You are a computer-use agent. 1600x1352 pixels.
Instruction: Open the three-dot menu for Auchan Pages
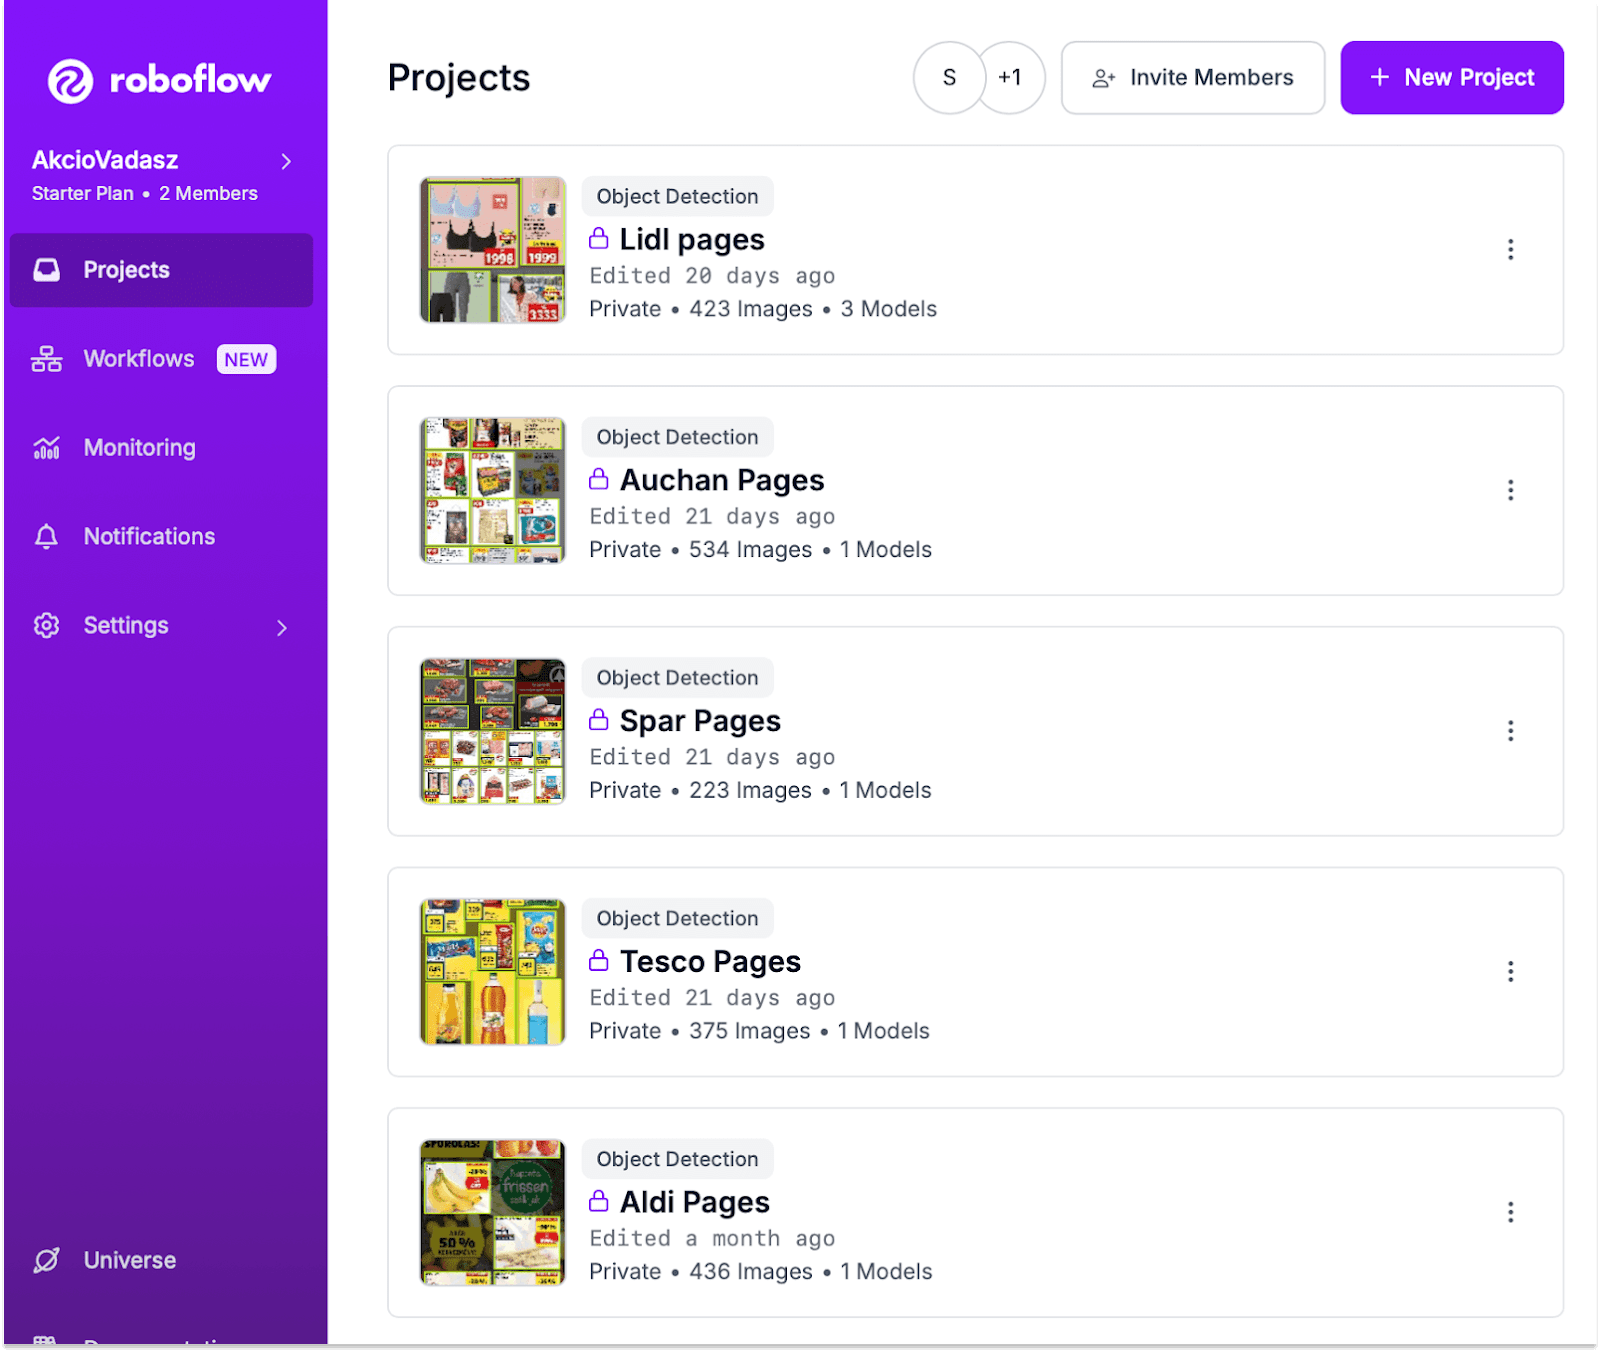1510,490
